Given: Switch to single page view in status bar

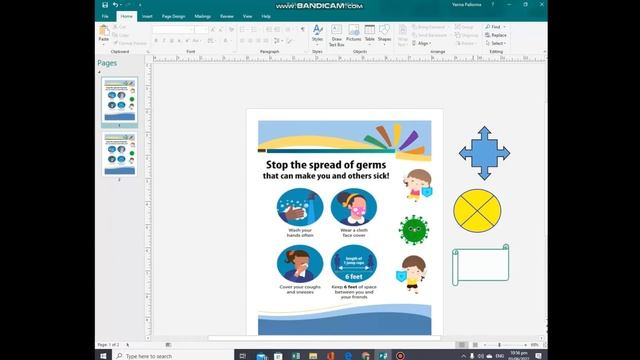Looking at the screenshot, I should 462,345.
